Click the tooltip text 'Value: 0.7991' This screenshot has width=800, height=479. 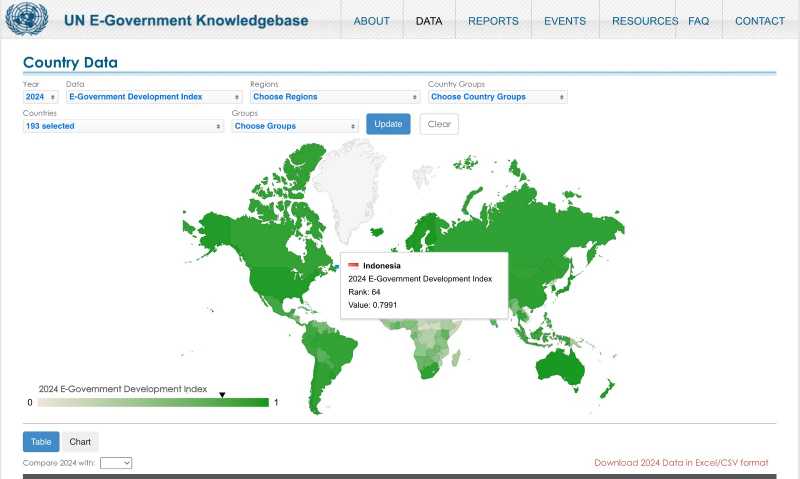pos(372,305)
